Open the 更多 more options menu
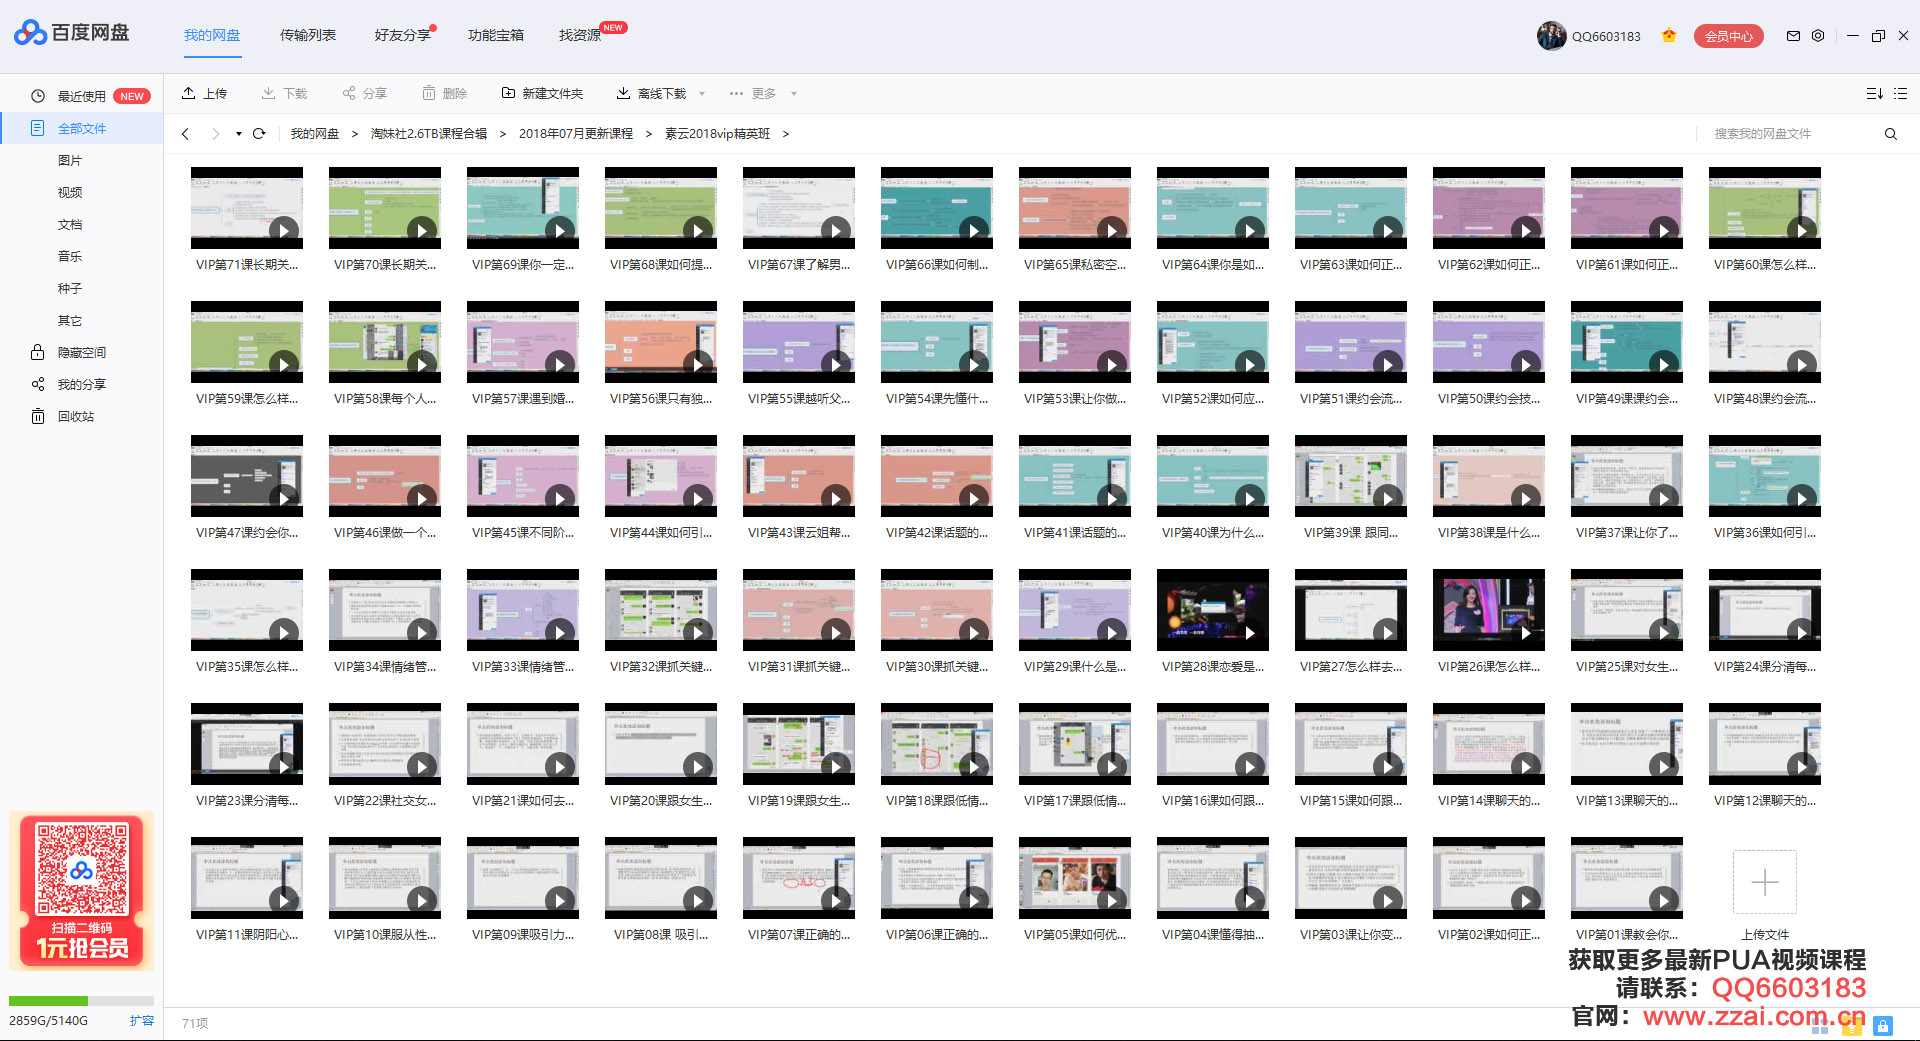Viewport: 1920px width, 1041px height. 753,93
